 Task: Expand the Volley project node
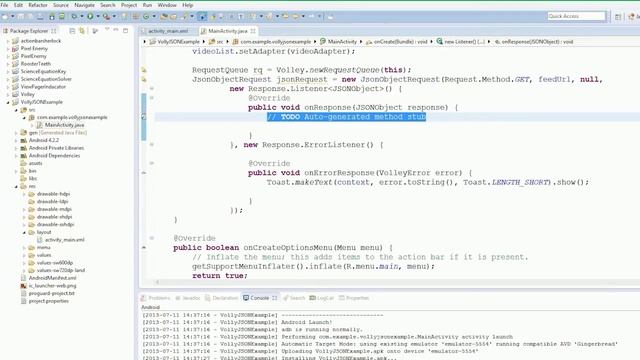tap(8, 94)
